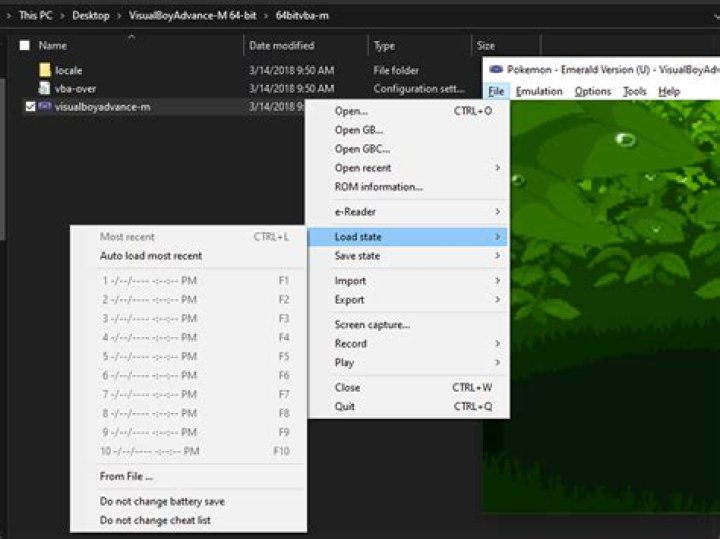The height and width of the screenshot is (539, 720).
Task: Click Auto load most recent
Action: tap(151, 256)
